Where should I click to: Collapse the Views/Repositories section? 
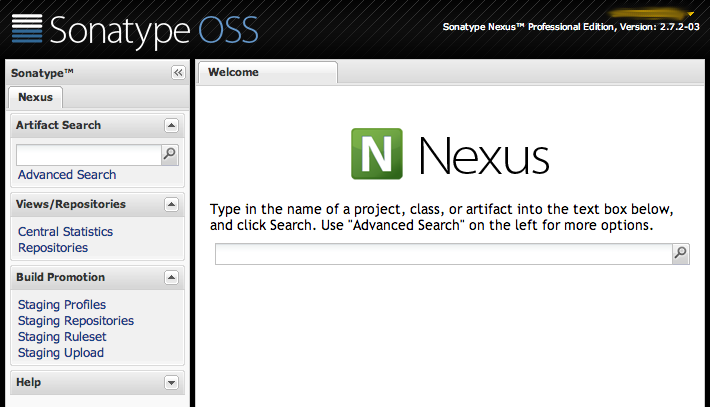[x=171, y=205]
